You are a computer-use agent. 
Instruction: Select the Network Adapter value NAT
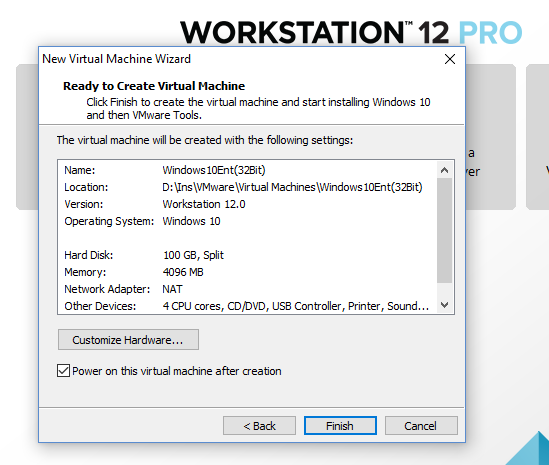(x=172, y=289)
